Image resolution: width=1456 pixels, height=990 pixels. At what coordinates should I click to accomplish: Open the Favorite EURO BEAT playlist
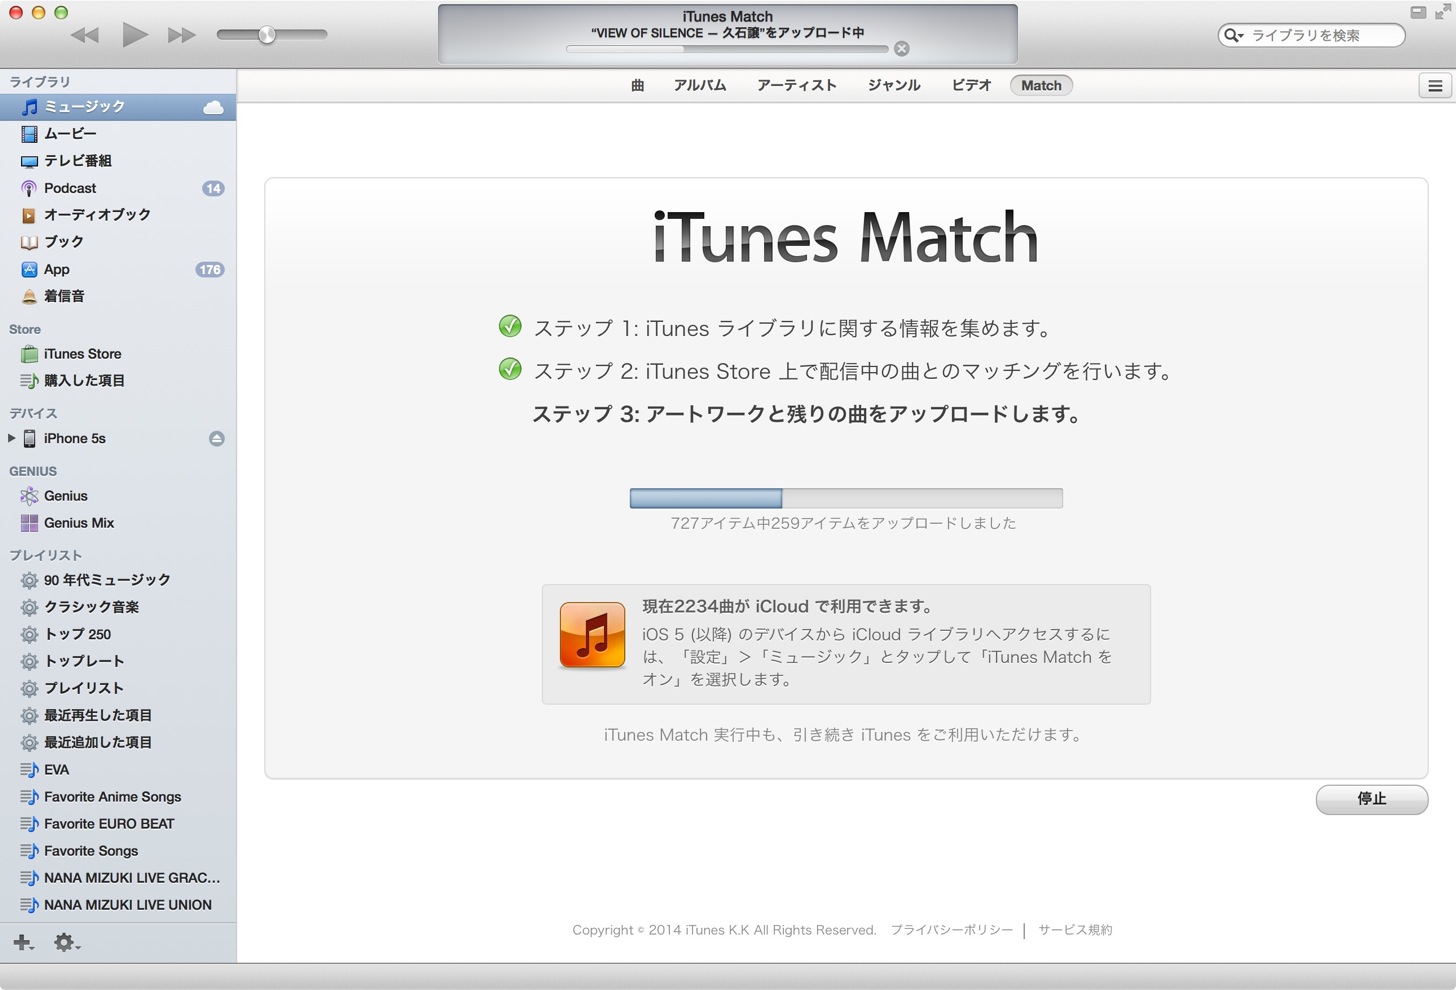[x=118, y=824]
